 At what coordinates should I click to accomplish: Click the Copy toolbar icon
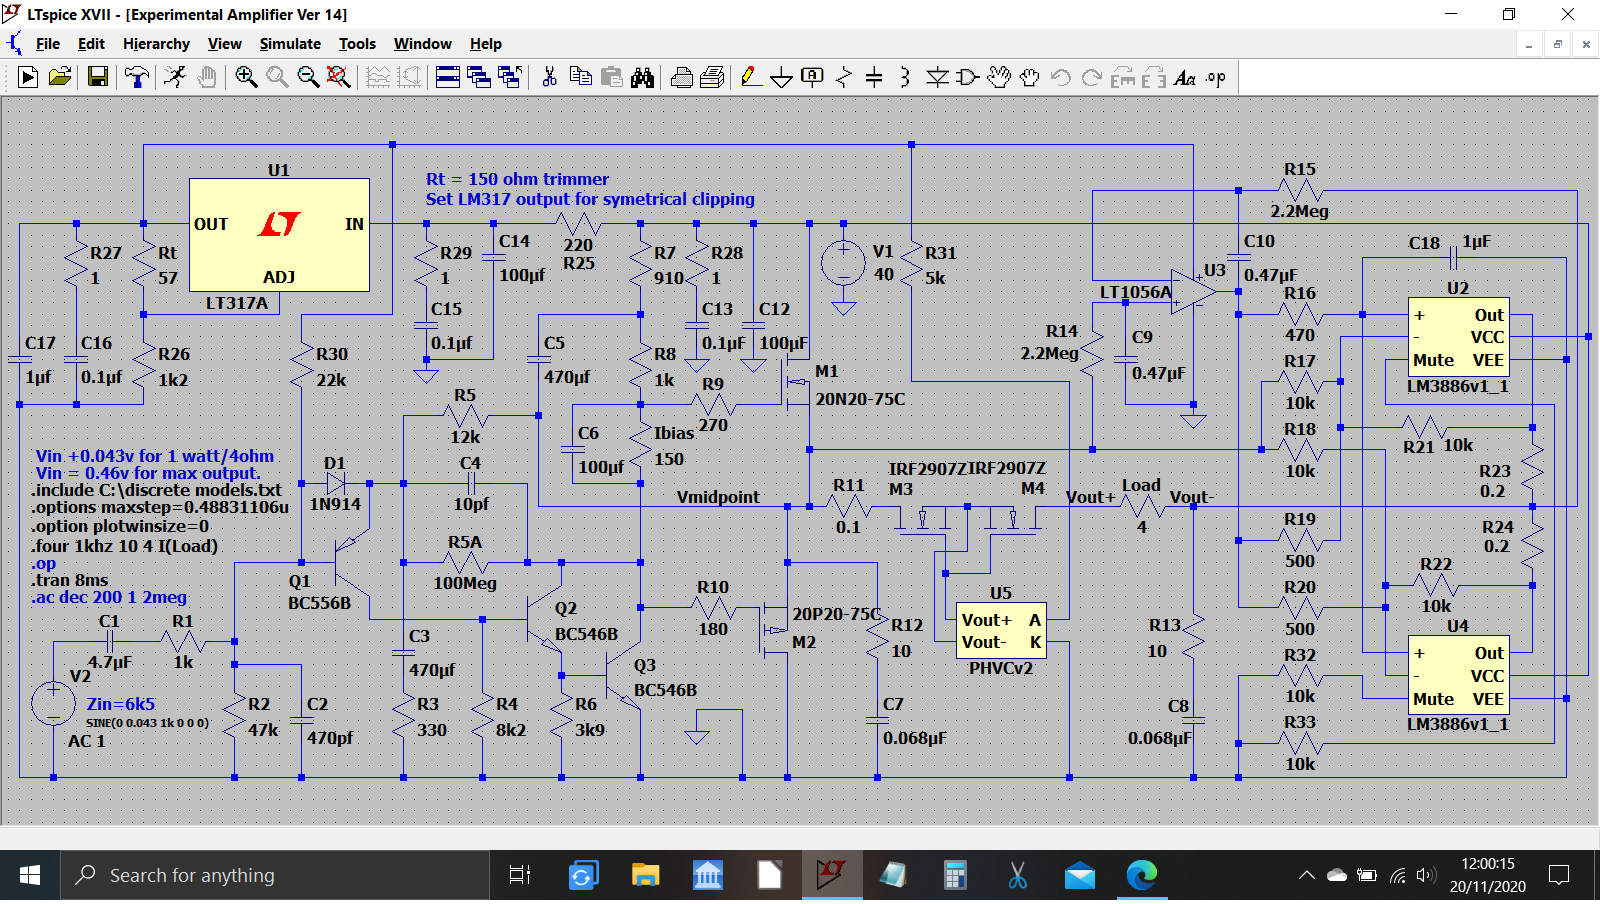coord(581,77)
